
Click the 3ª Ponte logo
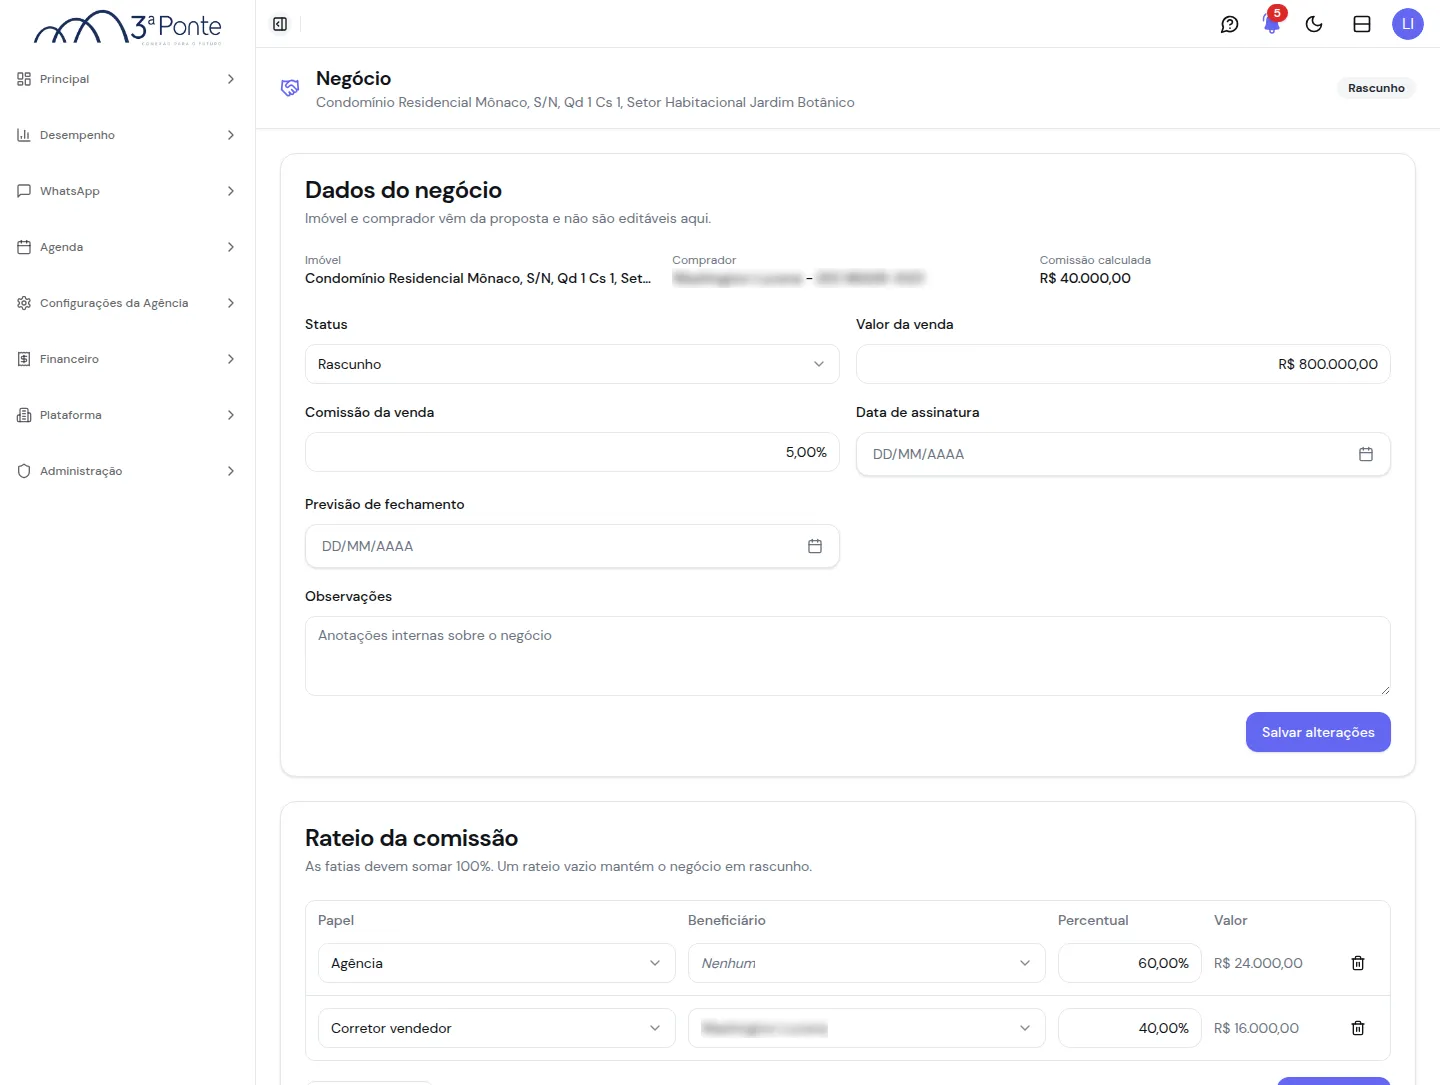[x=128, y=27]
